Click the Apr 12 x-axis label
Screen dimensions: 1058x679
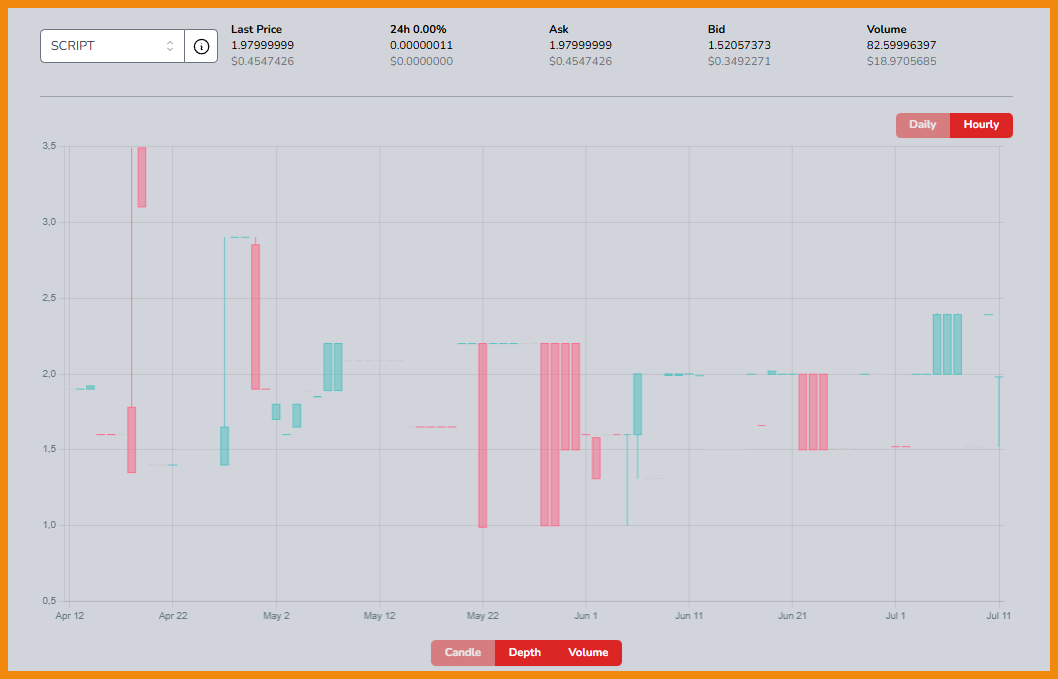(x=69, y=616)
